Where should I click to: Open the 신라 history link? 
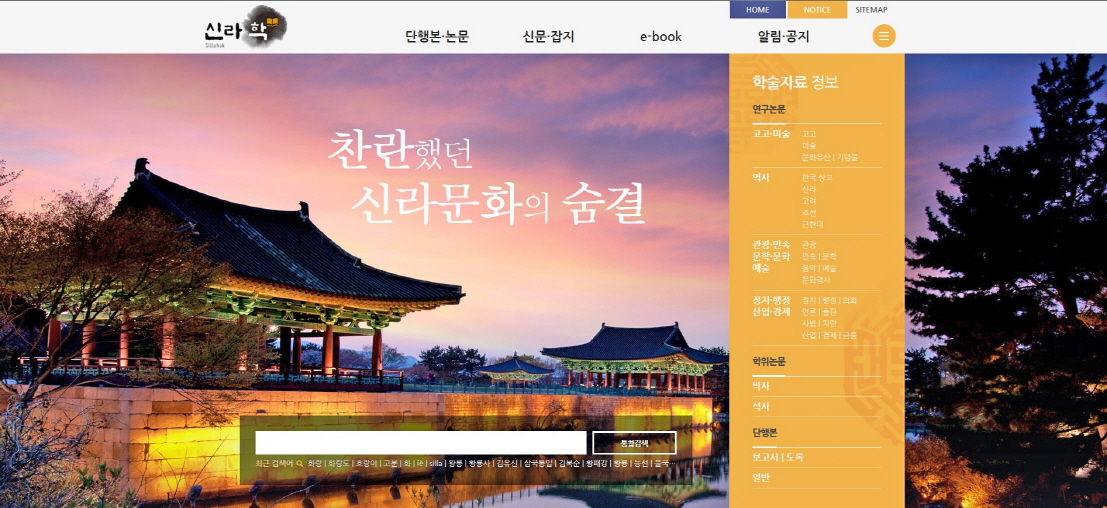[x=809, y=189]
